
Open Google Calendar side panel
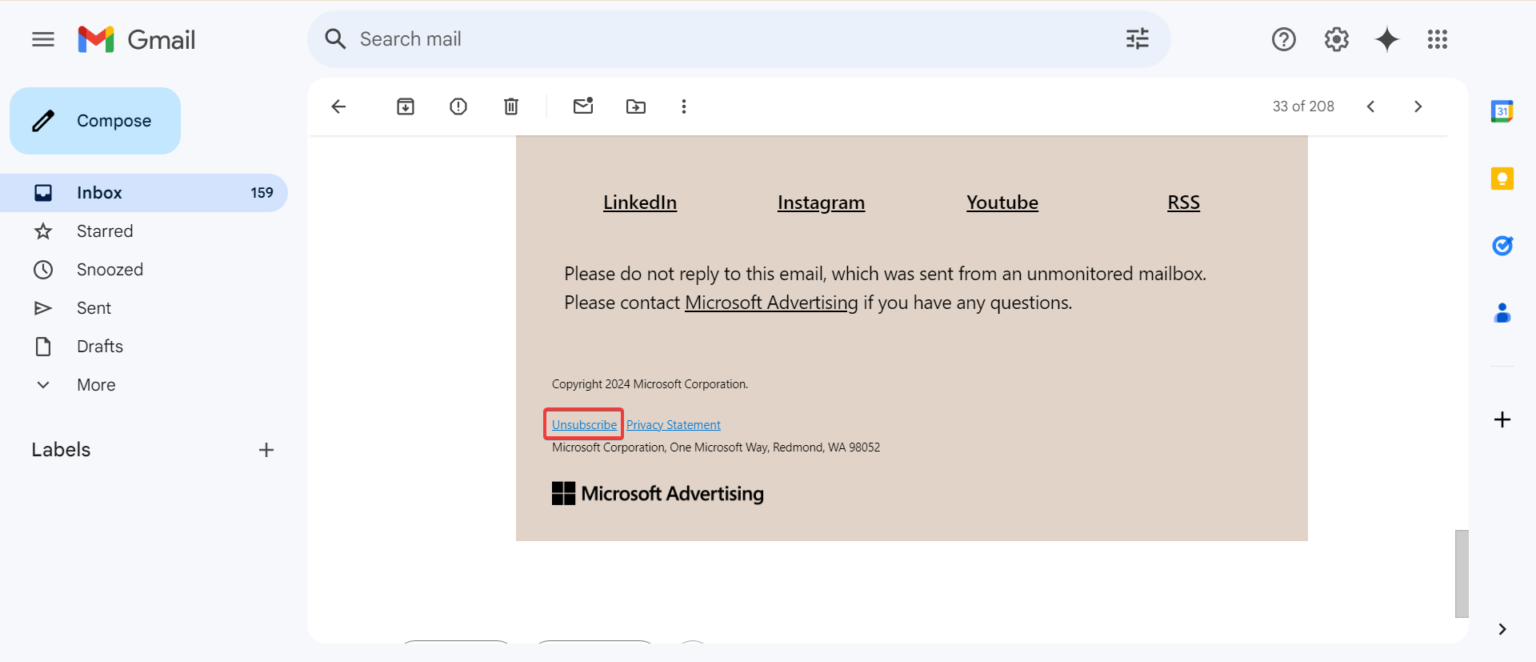click(1502, 111)
